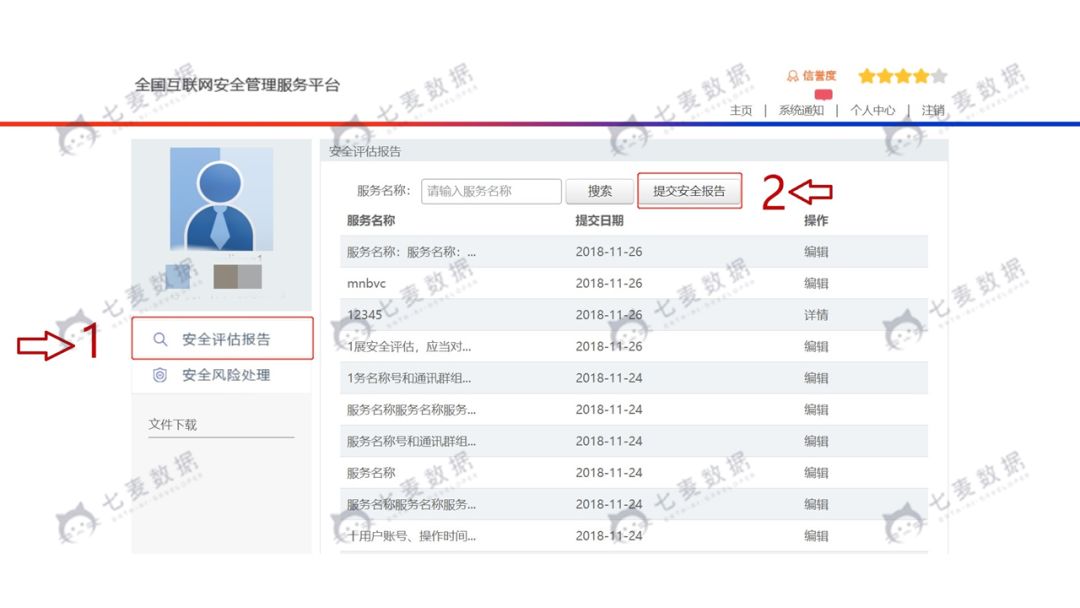
Task: Click the first gold star in rating
Action: (866, 76)
